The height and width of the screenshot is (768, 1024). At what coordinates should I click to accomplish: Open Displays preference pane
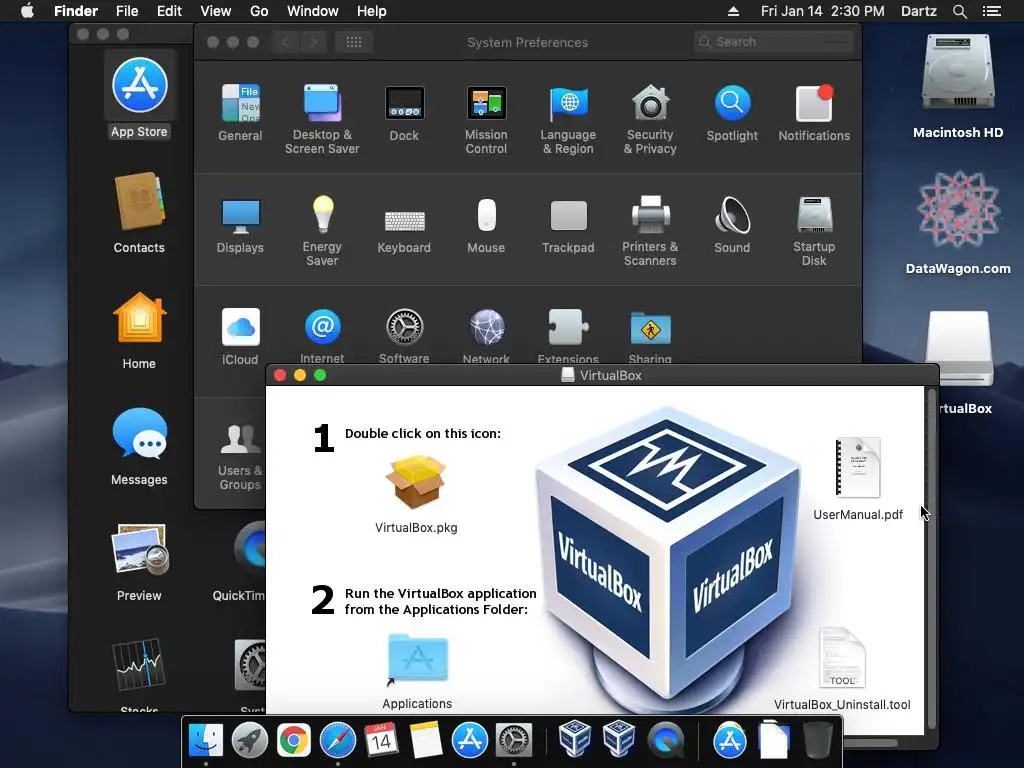(x=240, y=225)
